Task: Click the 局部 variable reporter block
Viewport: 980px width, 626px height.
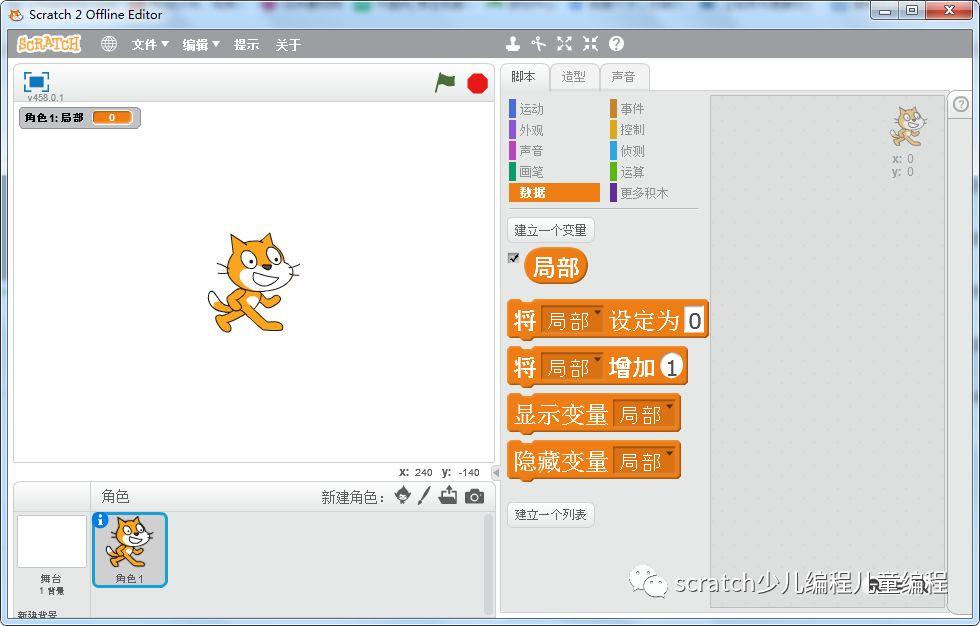Action: 556,267
